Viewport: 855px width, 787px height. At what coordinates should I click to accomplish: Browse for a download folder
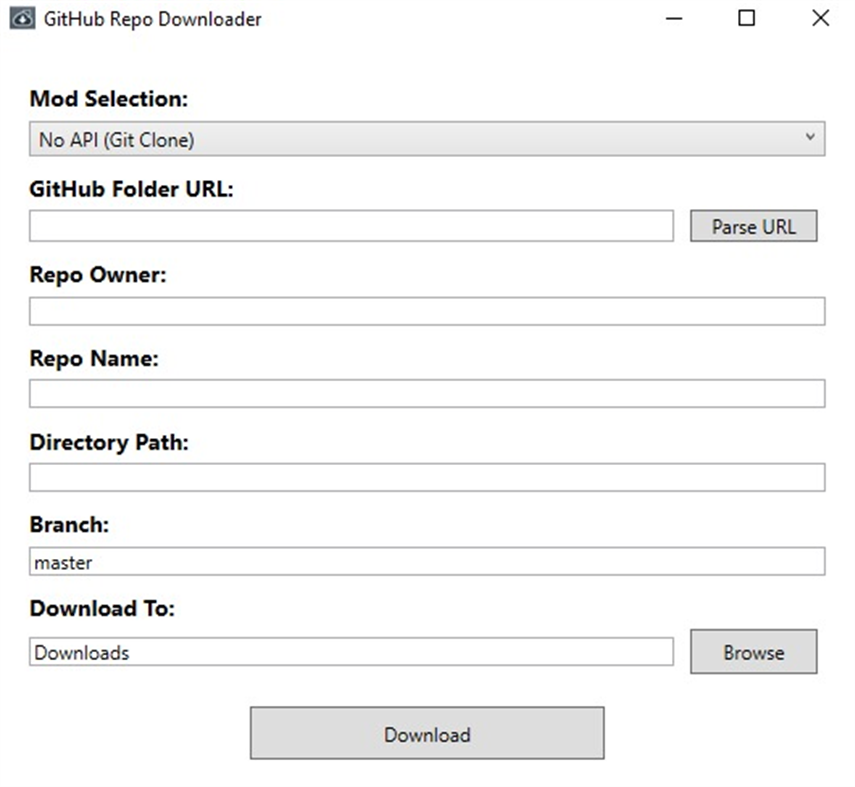click(x=754, y=652)
